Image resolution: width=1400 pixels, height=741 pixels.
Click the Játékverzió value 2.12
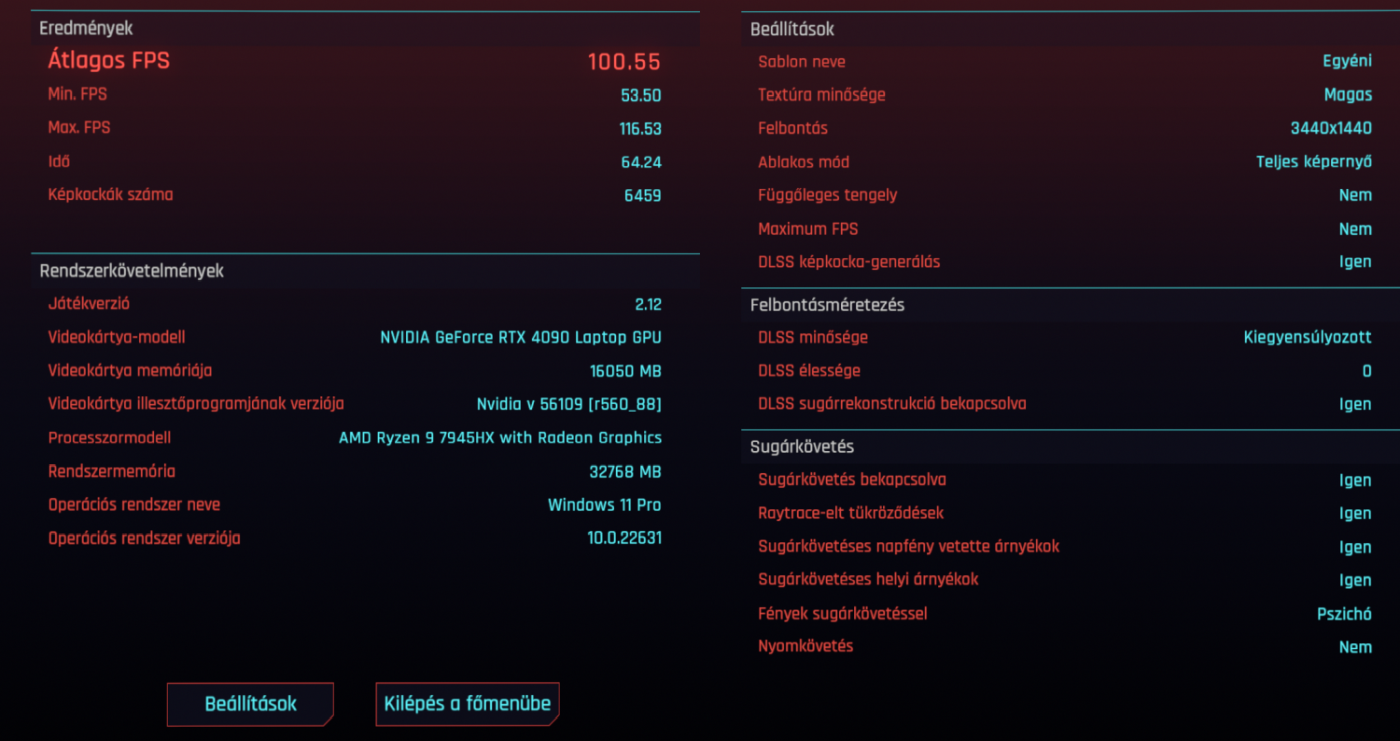tap(648, 304)
